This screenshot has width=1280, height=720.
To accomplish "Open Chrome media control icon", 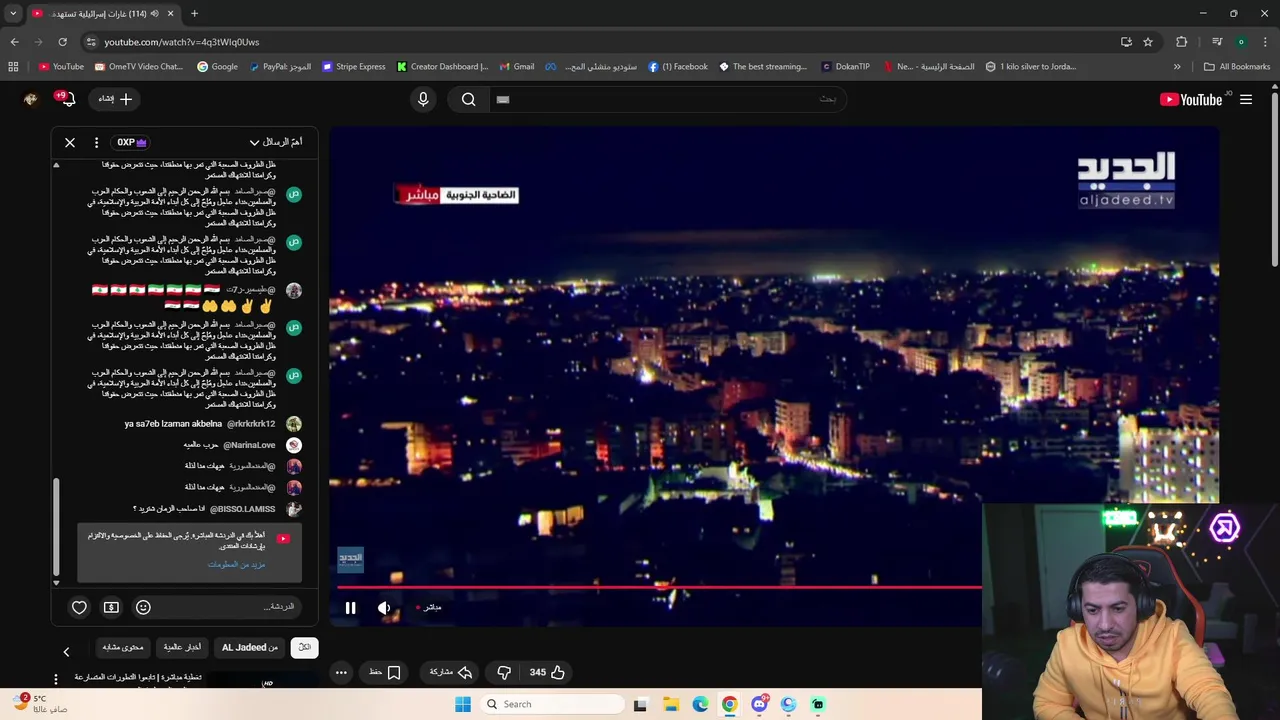I will (1217, 42).
